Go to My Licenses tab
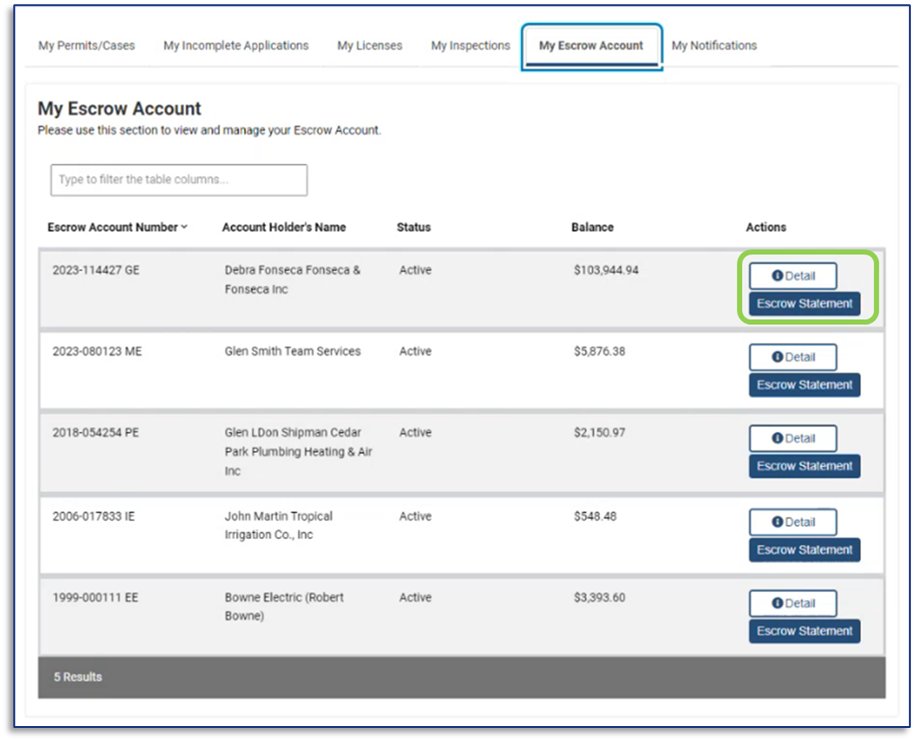This screenshot has width=915, height=741. [x=369, y=45]
